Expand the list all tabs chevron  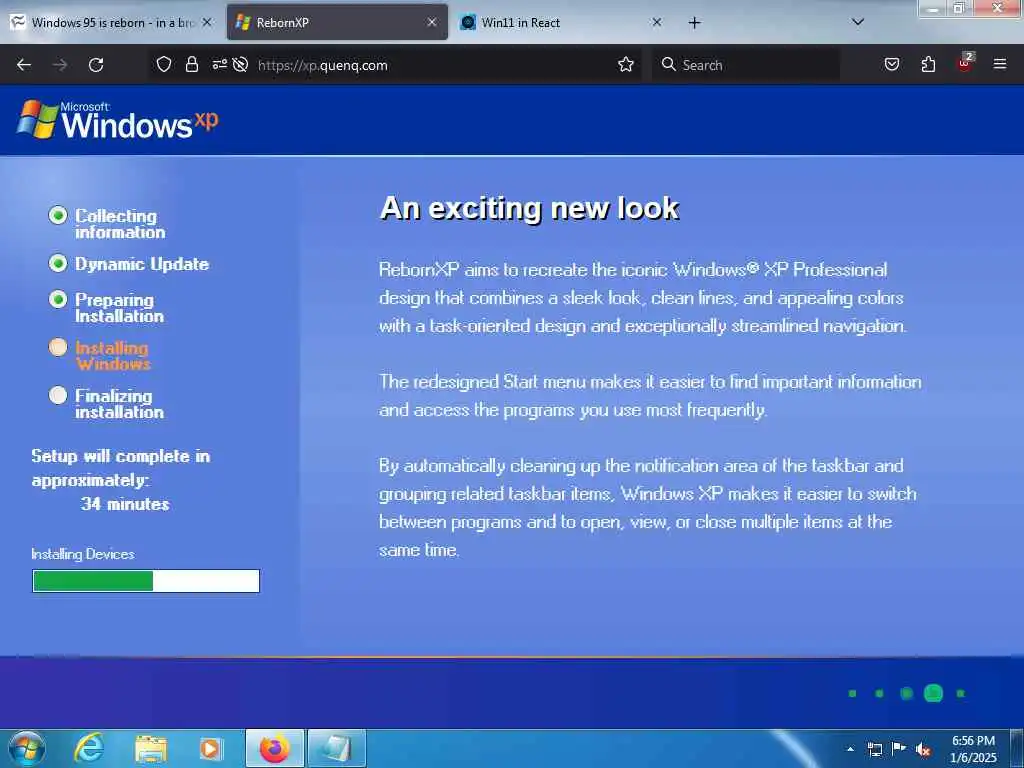(858, 22)
